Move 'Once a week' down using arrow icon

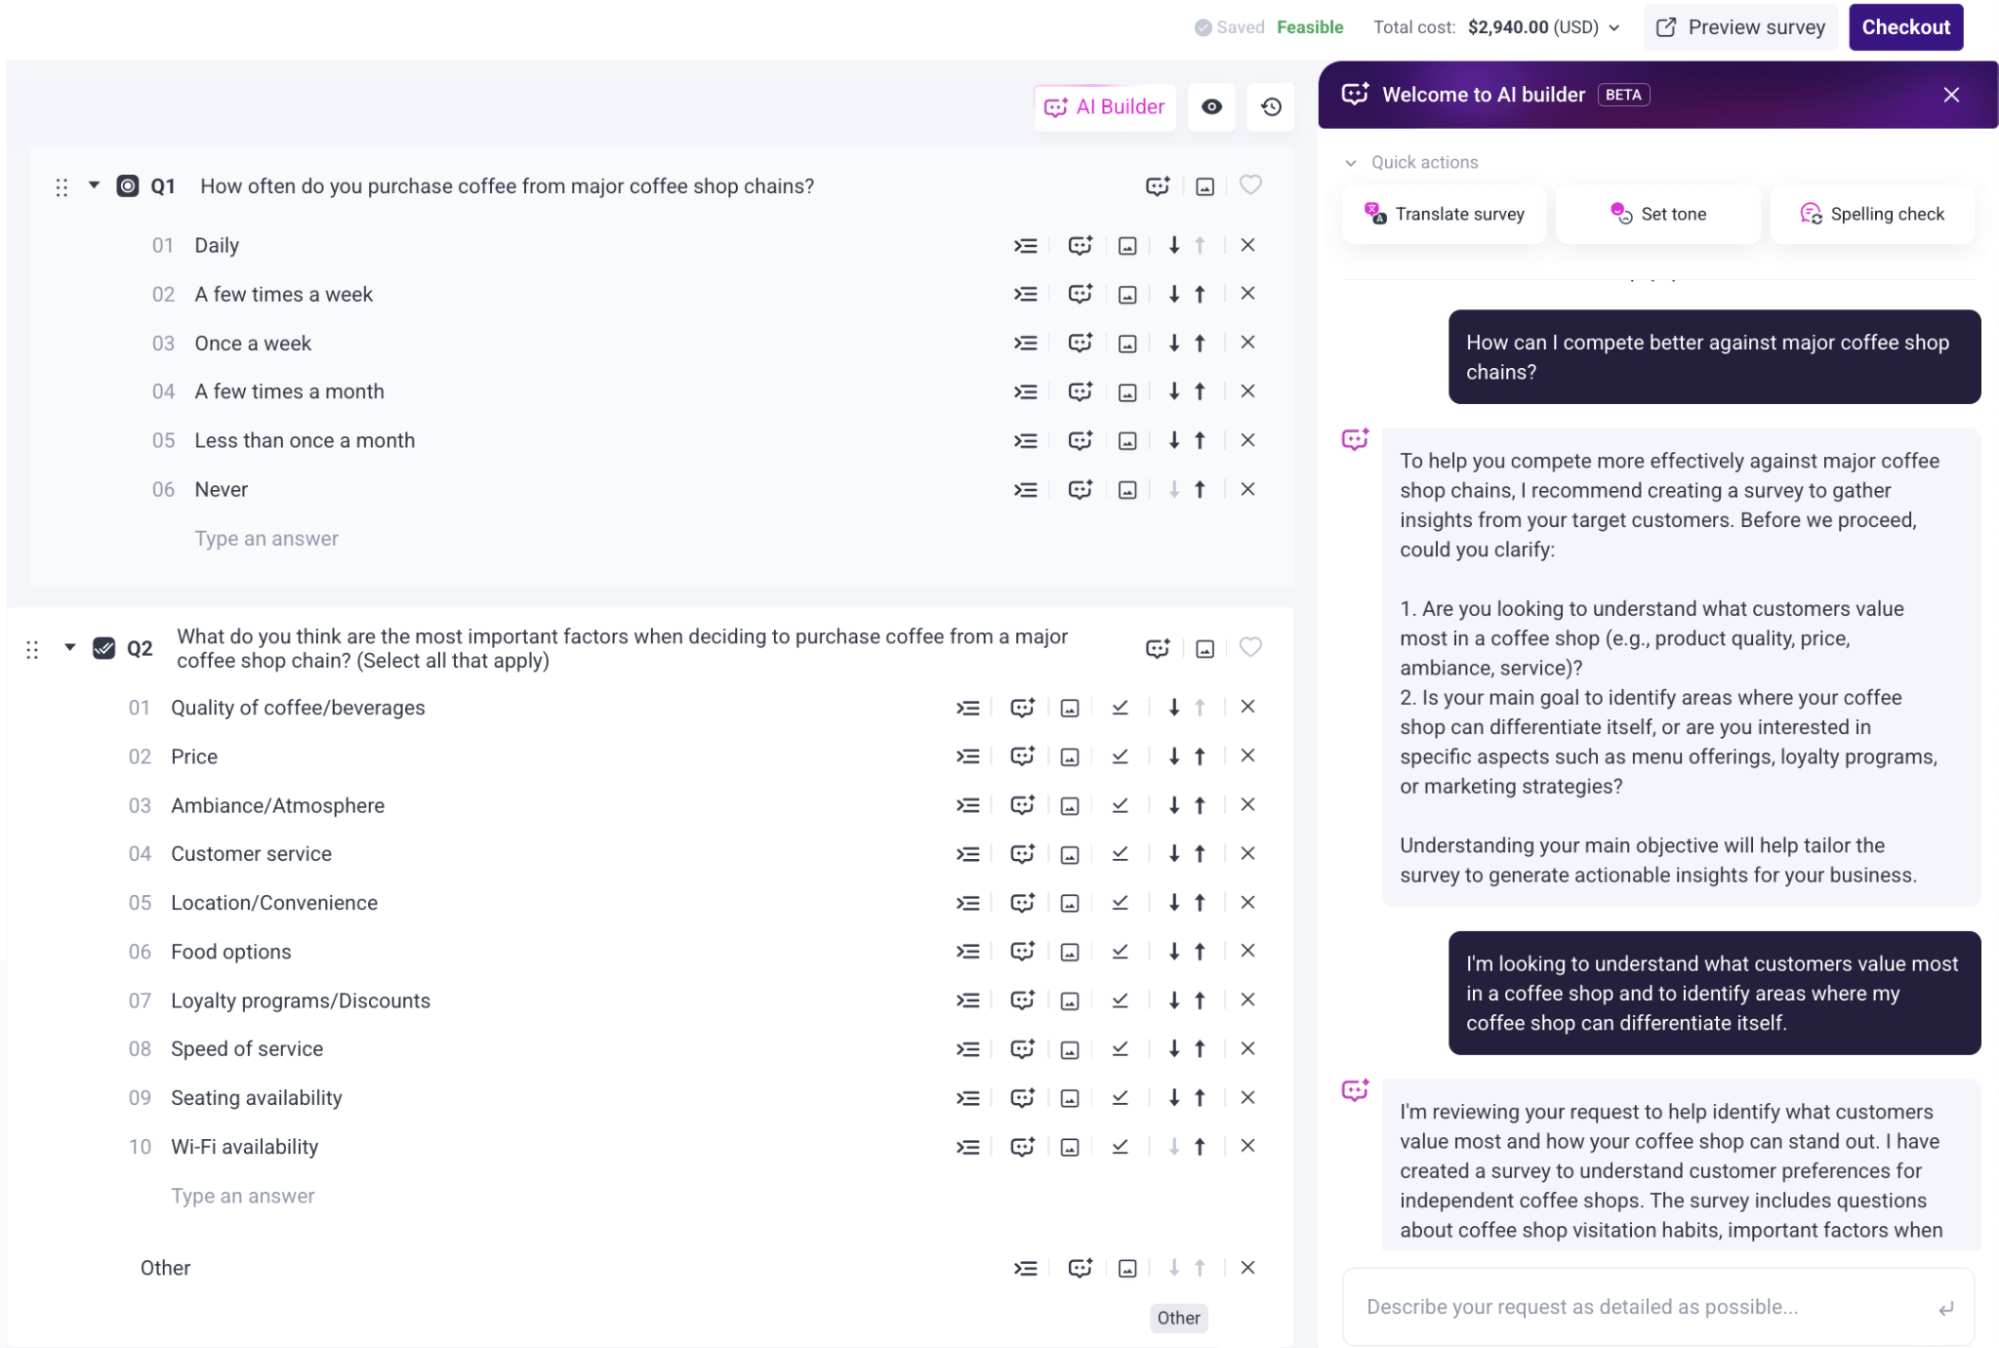(1173, 342)
